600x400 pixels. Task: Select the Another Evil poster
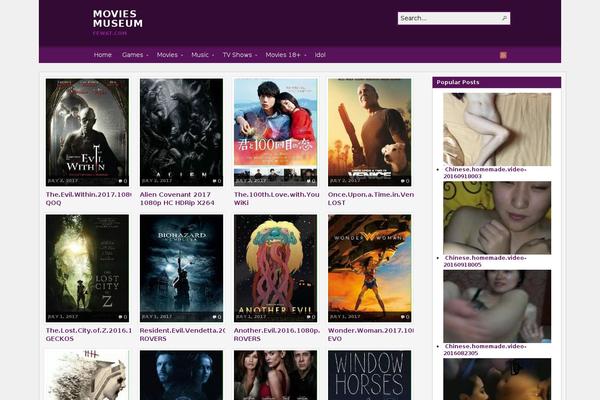pyautogui.click(x=276, y=268)
